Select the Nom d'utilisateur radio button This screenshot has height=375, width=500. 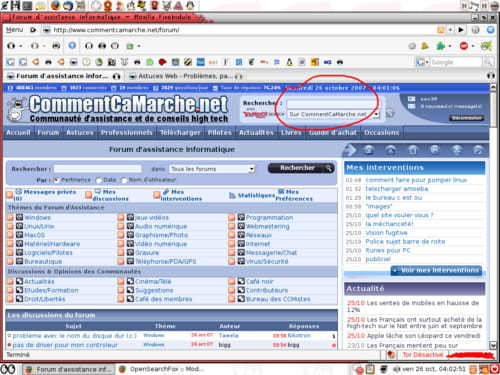(124, 180)
